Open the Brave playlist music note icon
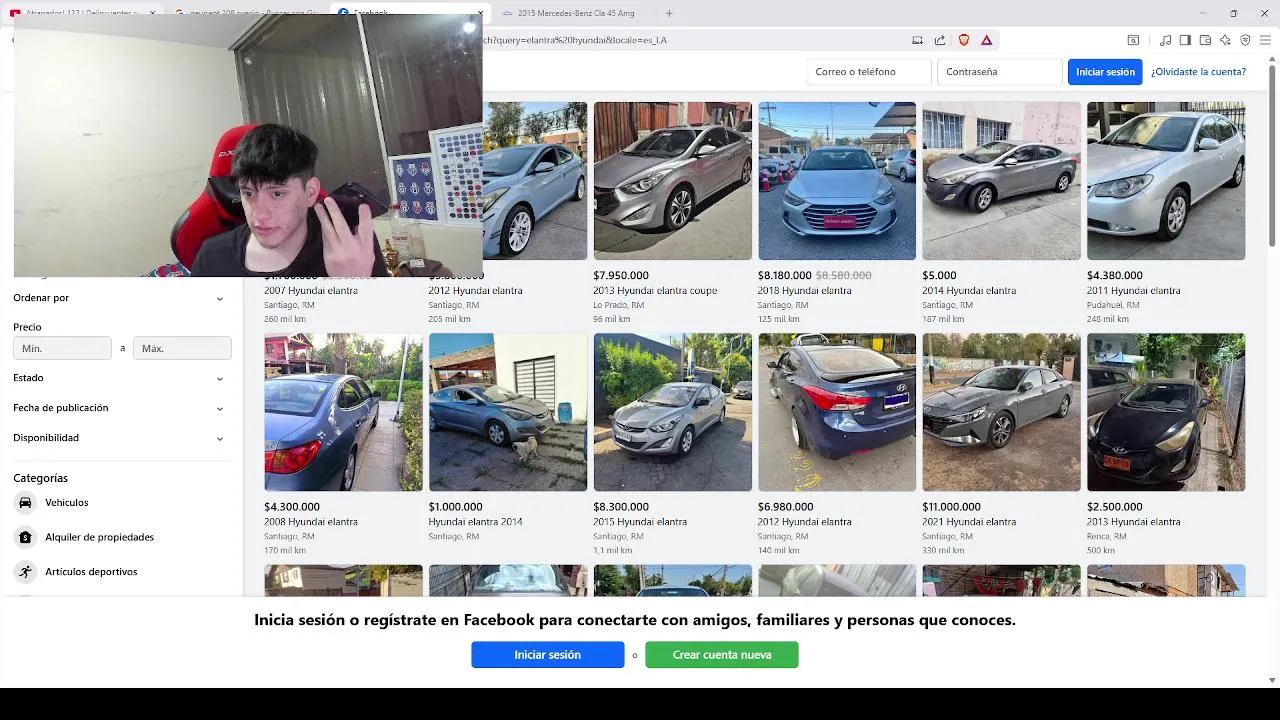Viewport: 1280px width, 720px height. pos(1165,40)
